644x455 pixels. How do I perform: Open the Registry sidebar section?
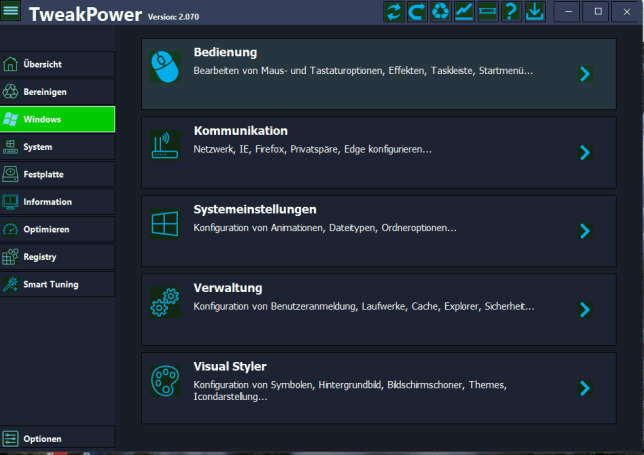pos(57,257)
